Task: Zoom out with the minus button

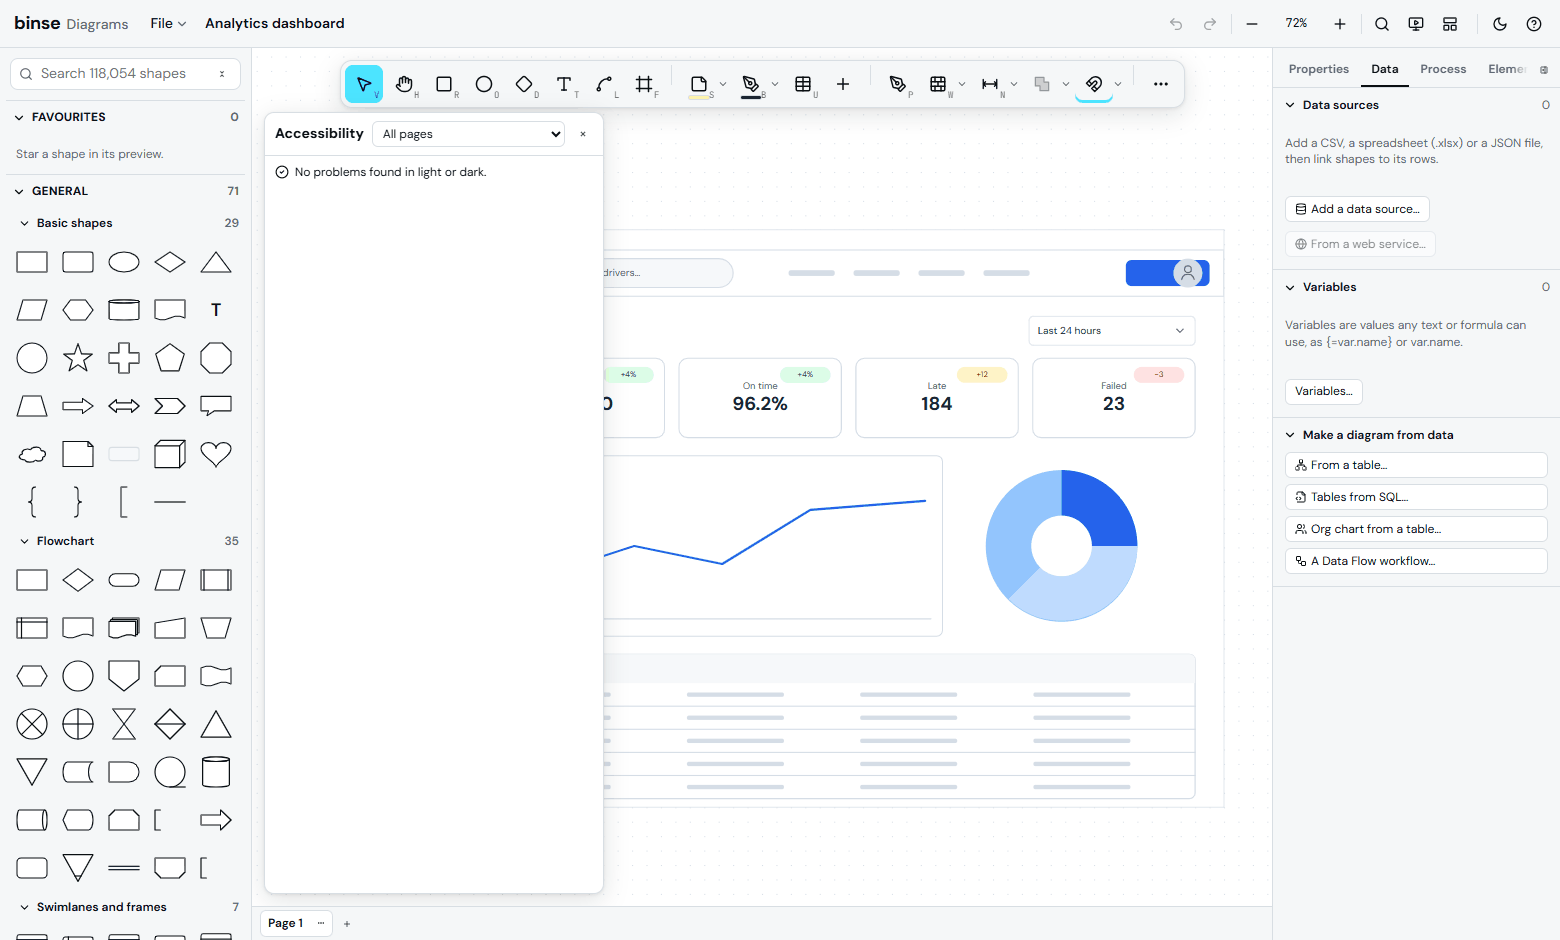Action: click(x=1252, y=24)
